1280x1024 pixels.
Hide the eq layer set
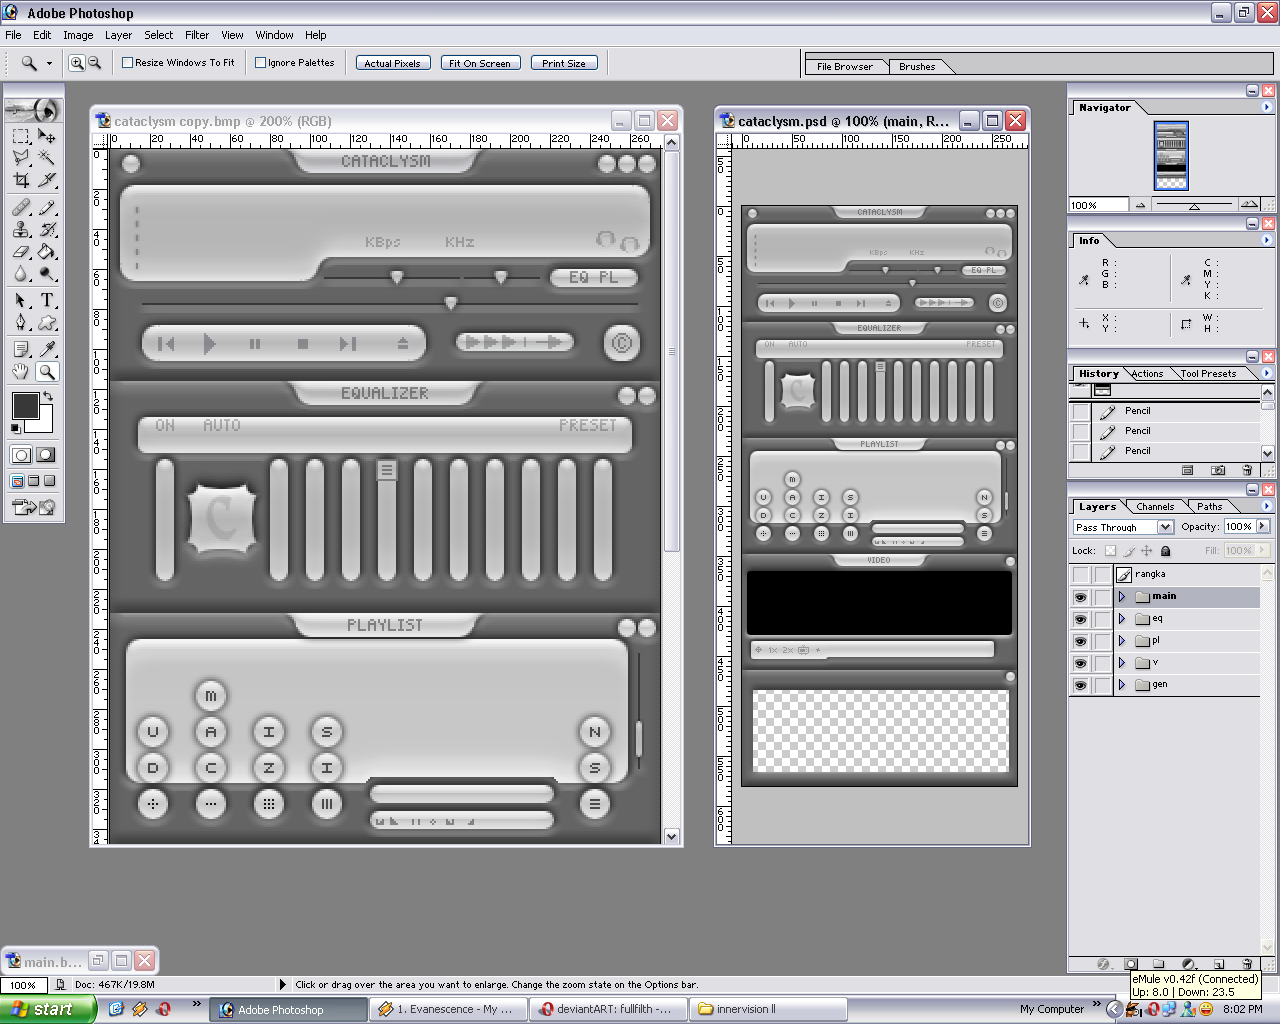point(1080,619)
